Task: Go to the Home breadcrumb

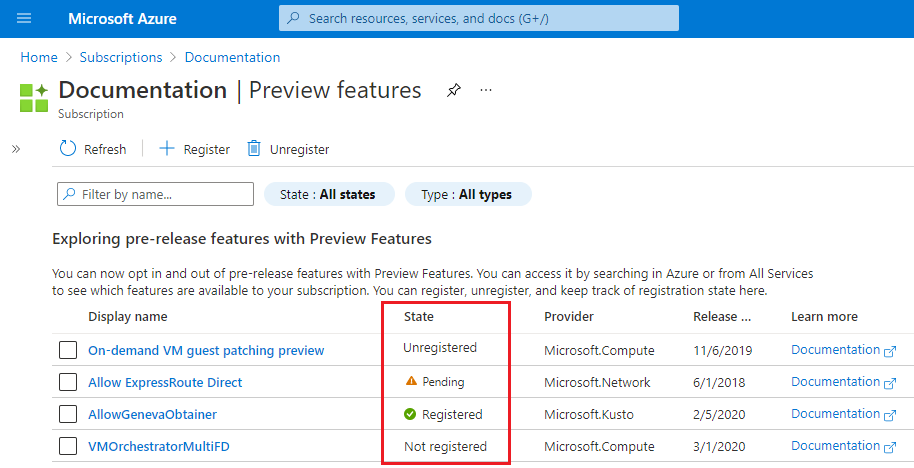Action: 39,57
